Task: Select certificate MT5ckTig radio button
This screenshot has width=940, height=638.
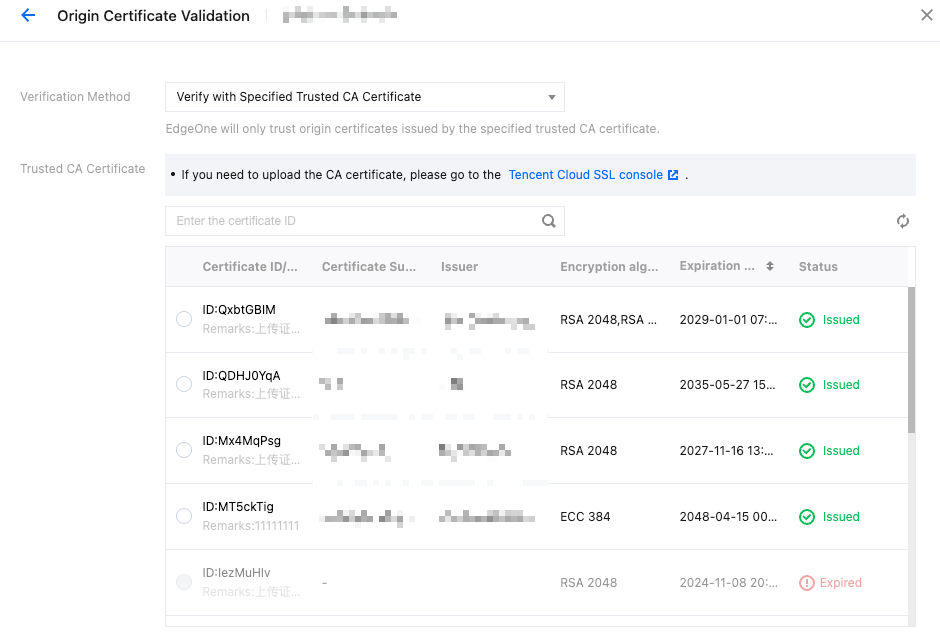Action: 184,516
